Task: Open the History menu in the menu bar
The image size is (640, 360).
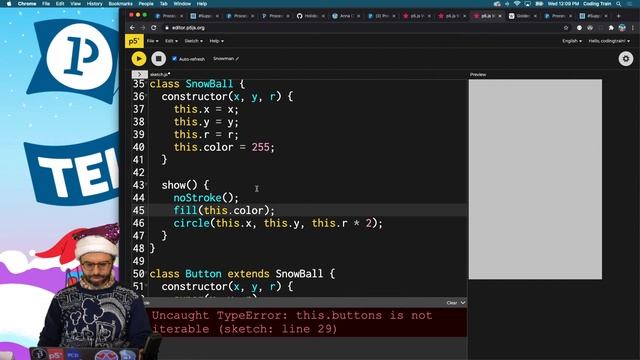Action: [x=94, y=4]
